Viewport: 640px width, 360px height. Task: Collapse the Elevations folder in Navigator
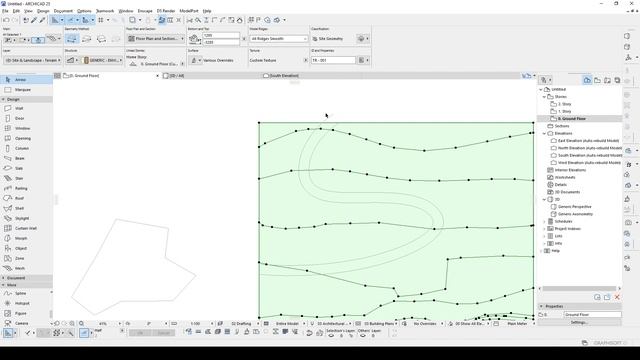click(544, 133)
